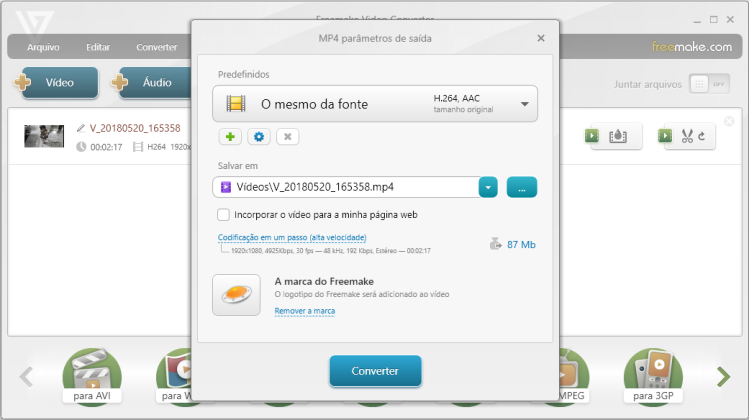
Task: Open the predefined presets dropdown
Action: pos(375,104)
